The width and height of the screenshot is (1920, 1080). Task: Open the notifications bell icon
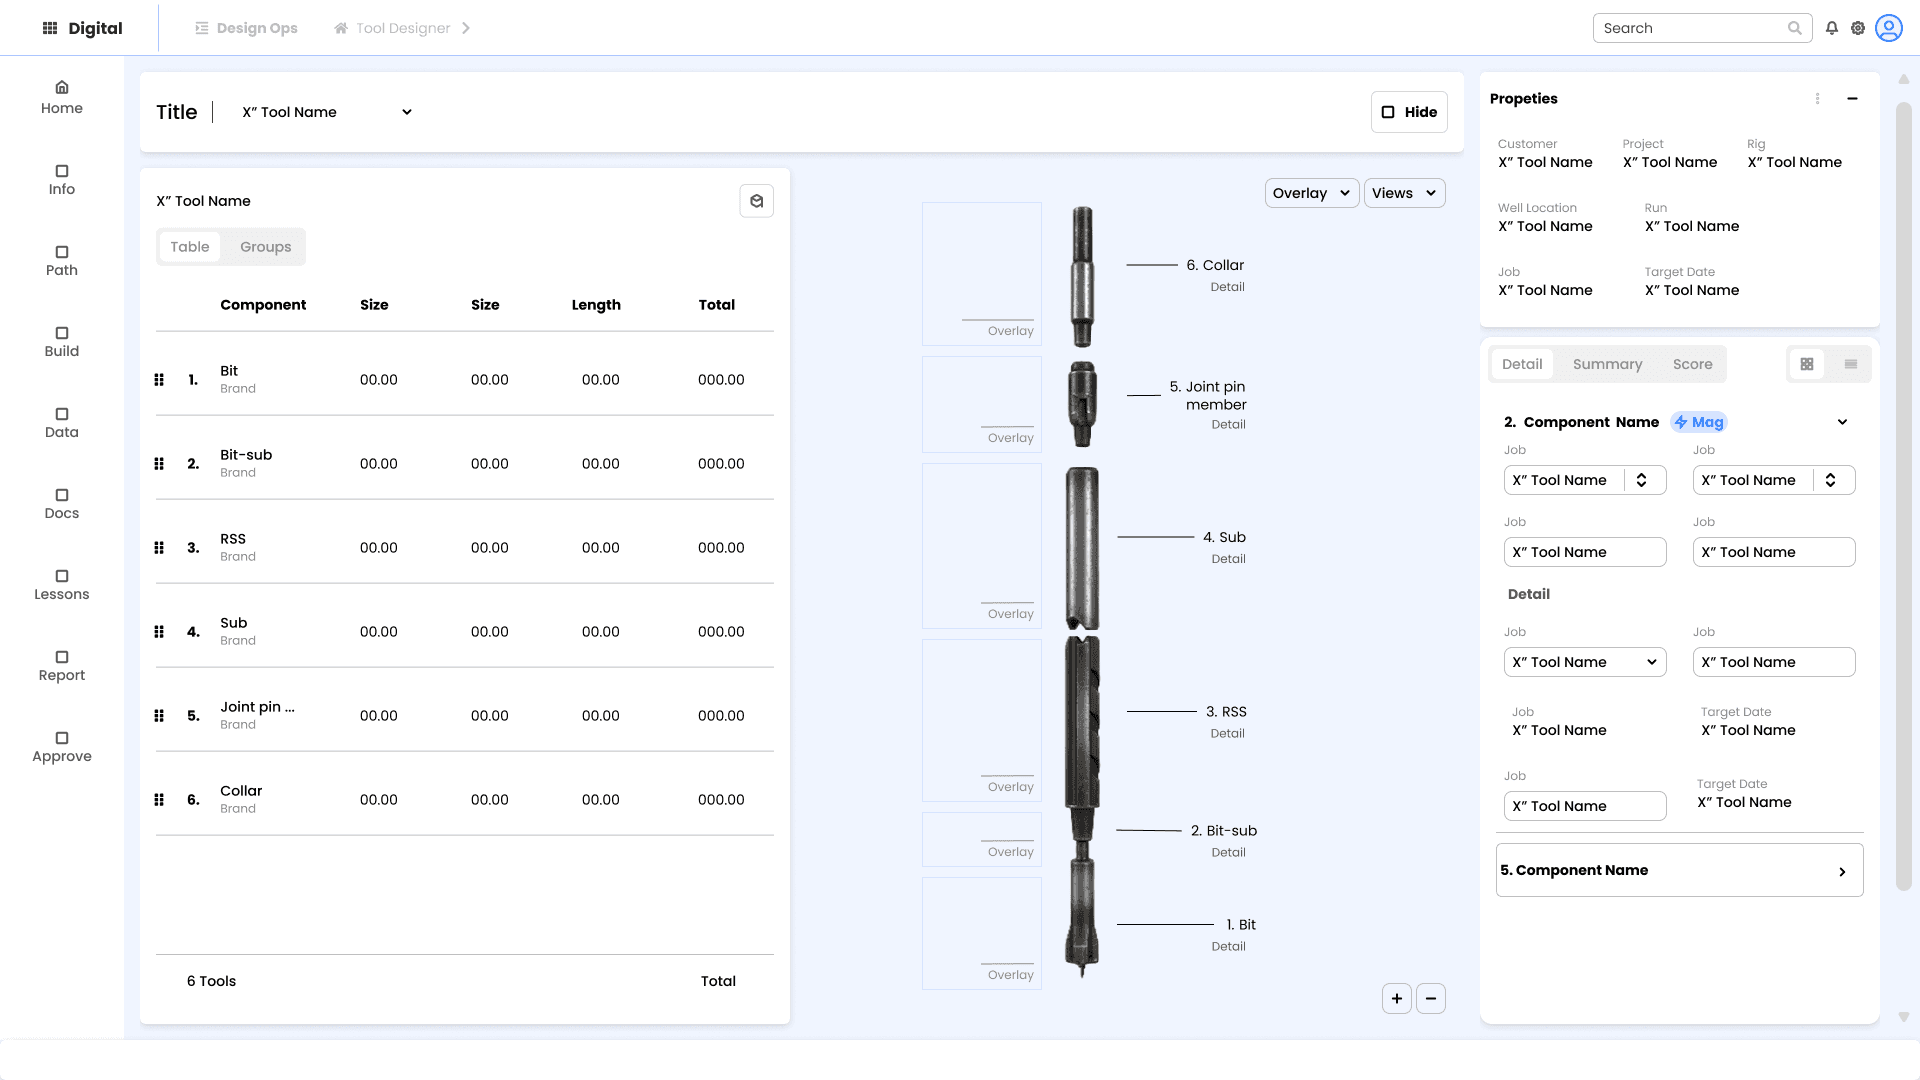[x=1831, y=28]
